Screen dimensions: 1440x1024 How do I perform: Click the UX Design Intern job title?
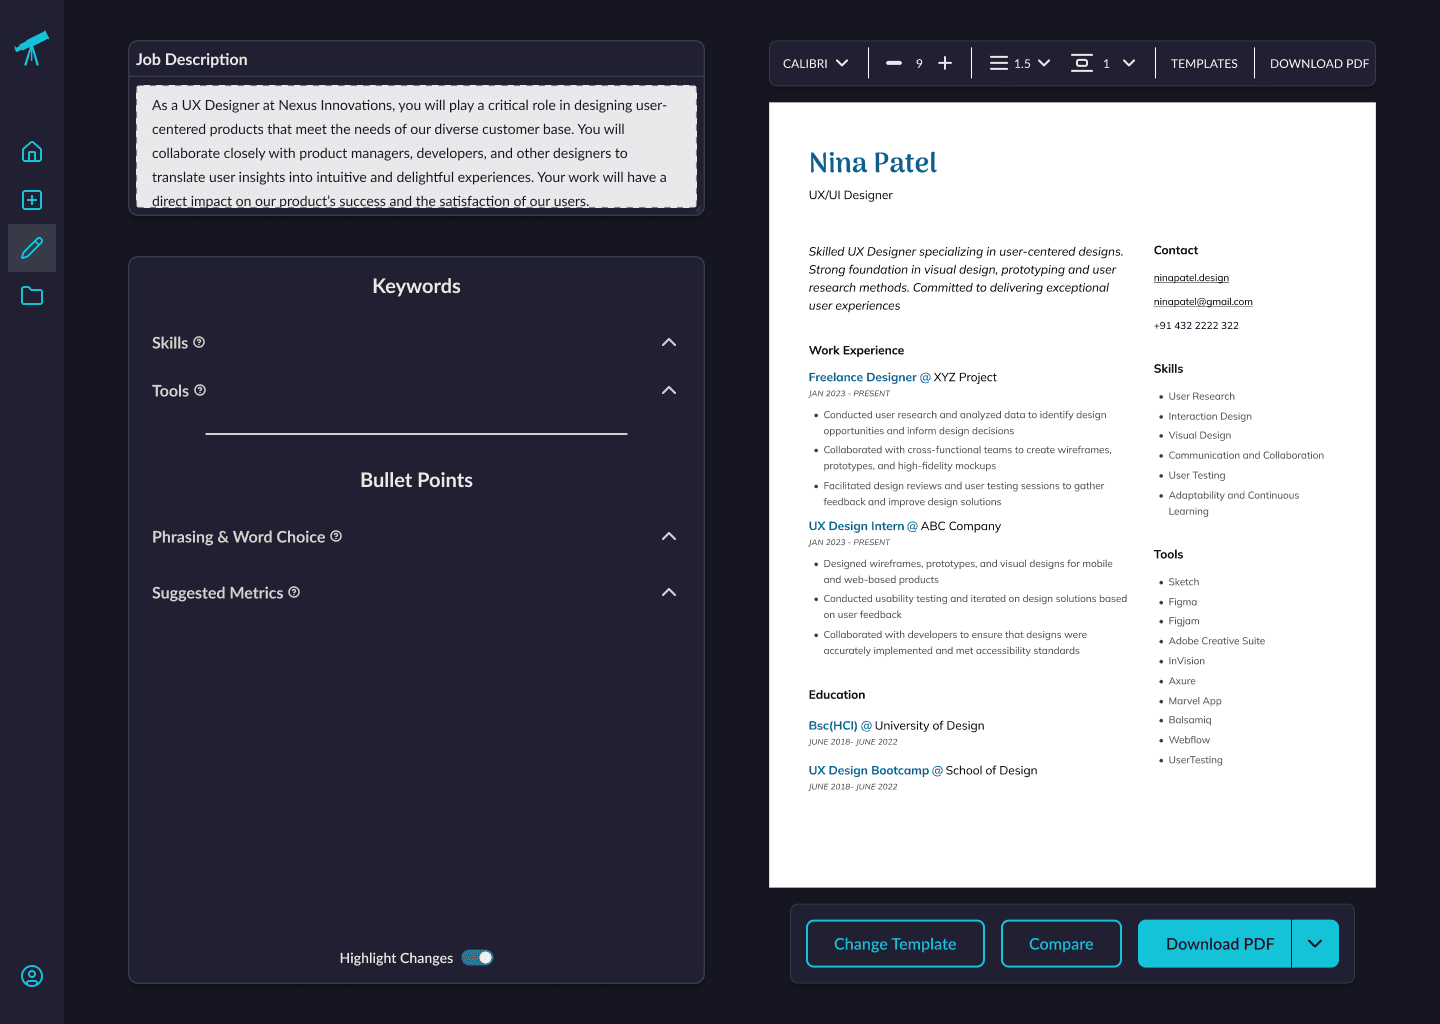[x=856, y=526]
